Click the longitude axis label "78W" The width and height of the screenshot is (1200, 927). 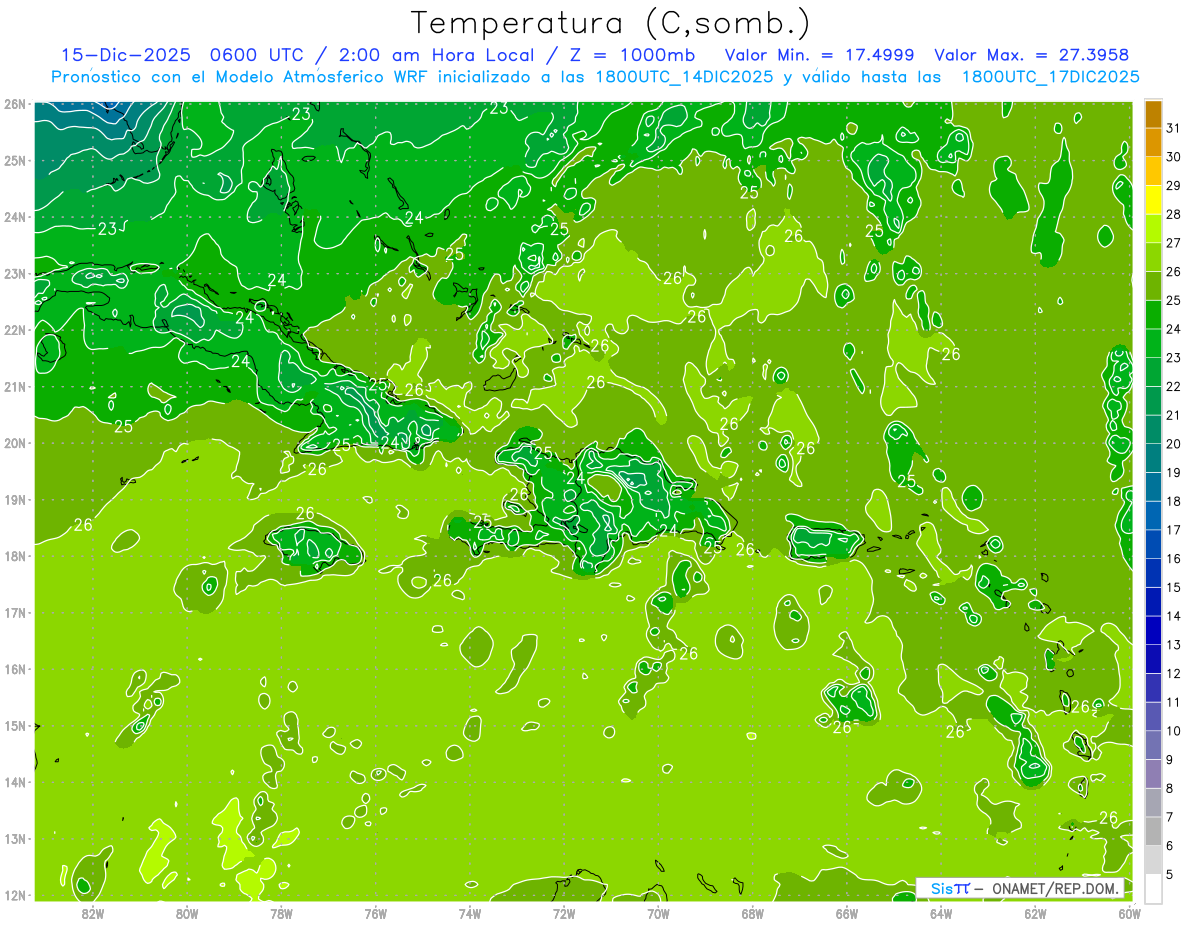tap(281, 913)
